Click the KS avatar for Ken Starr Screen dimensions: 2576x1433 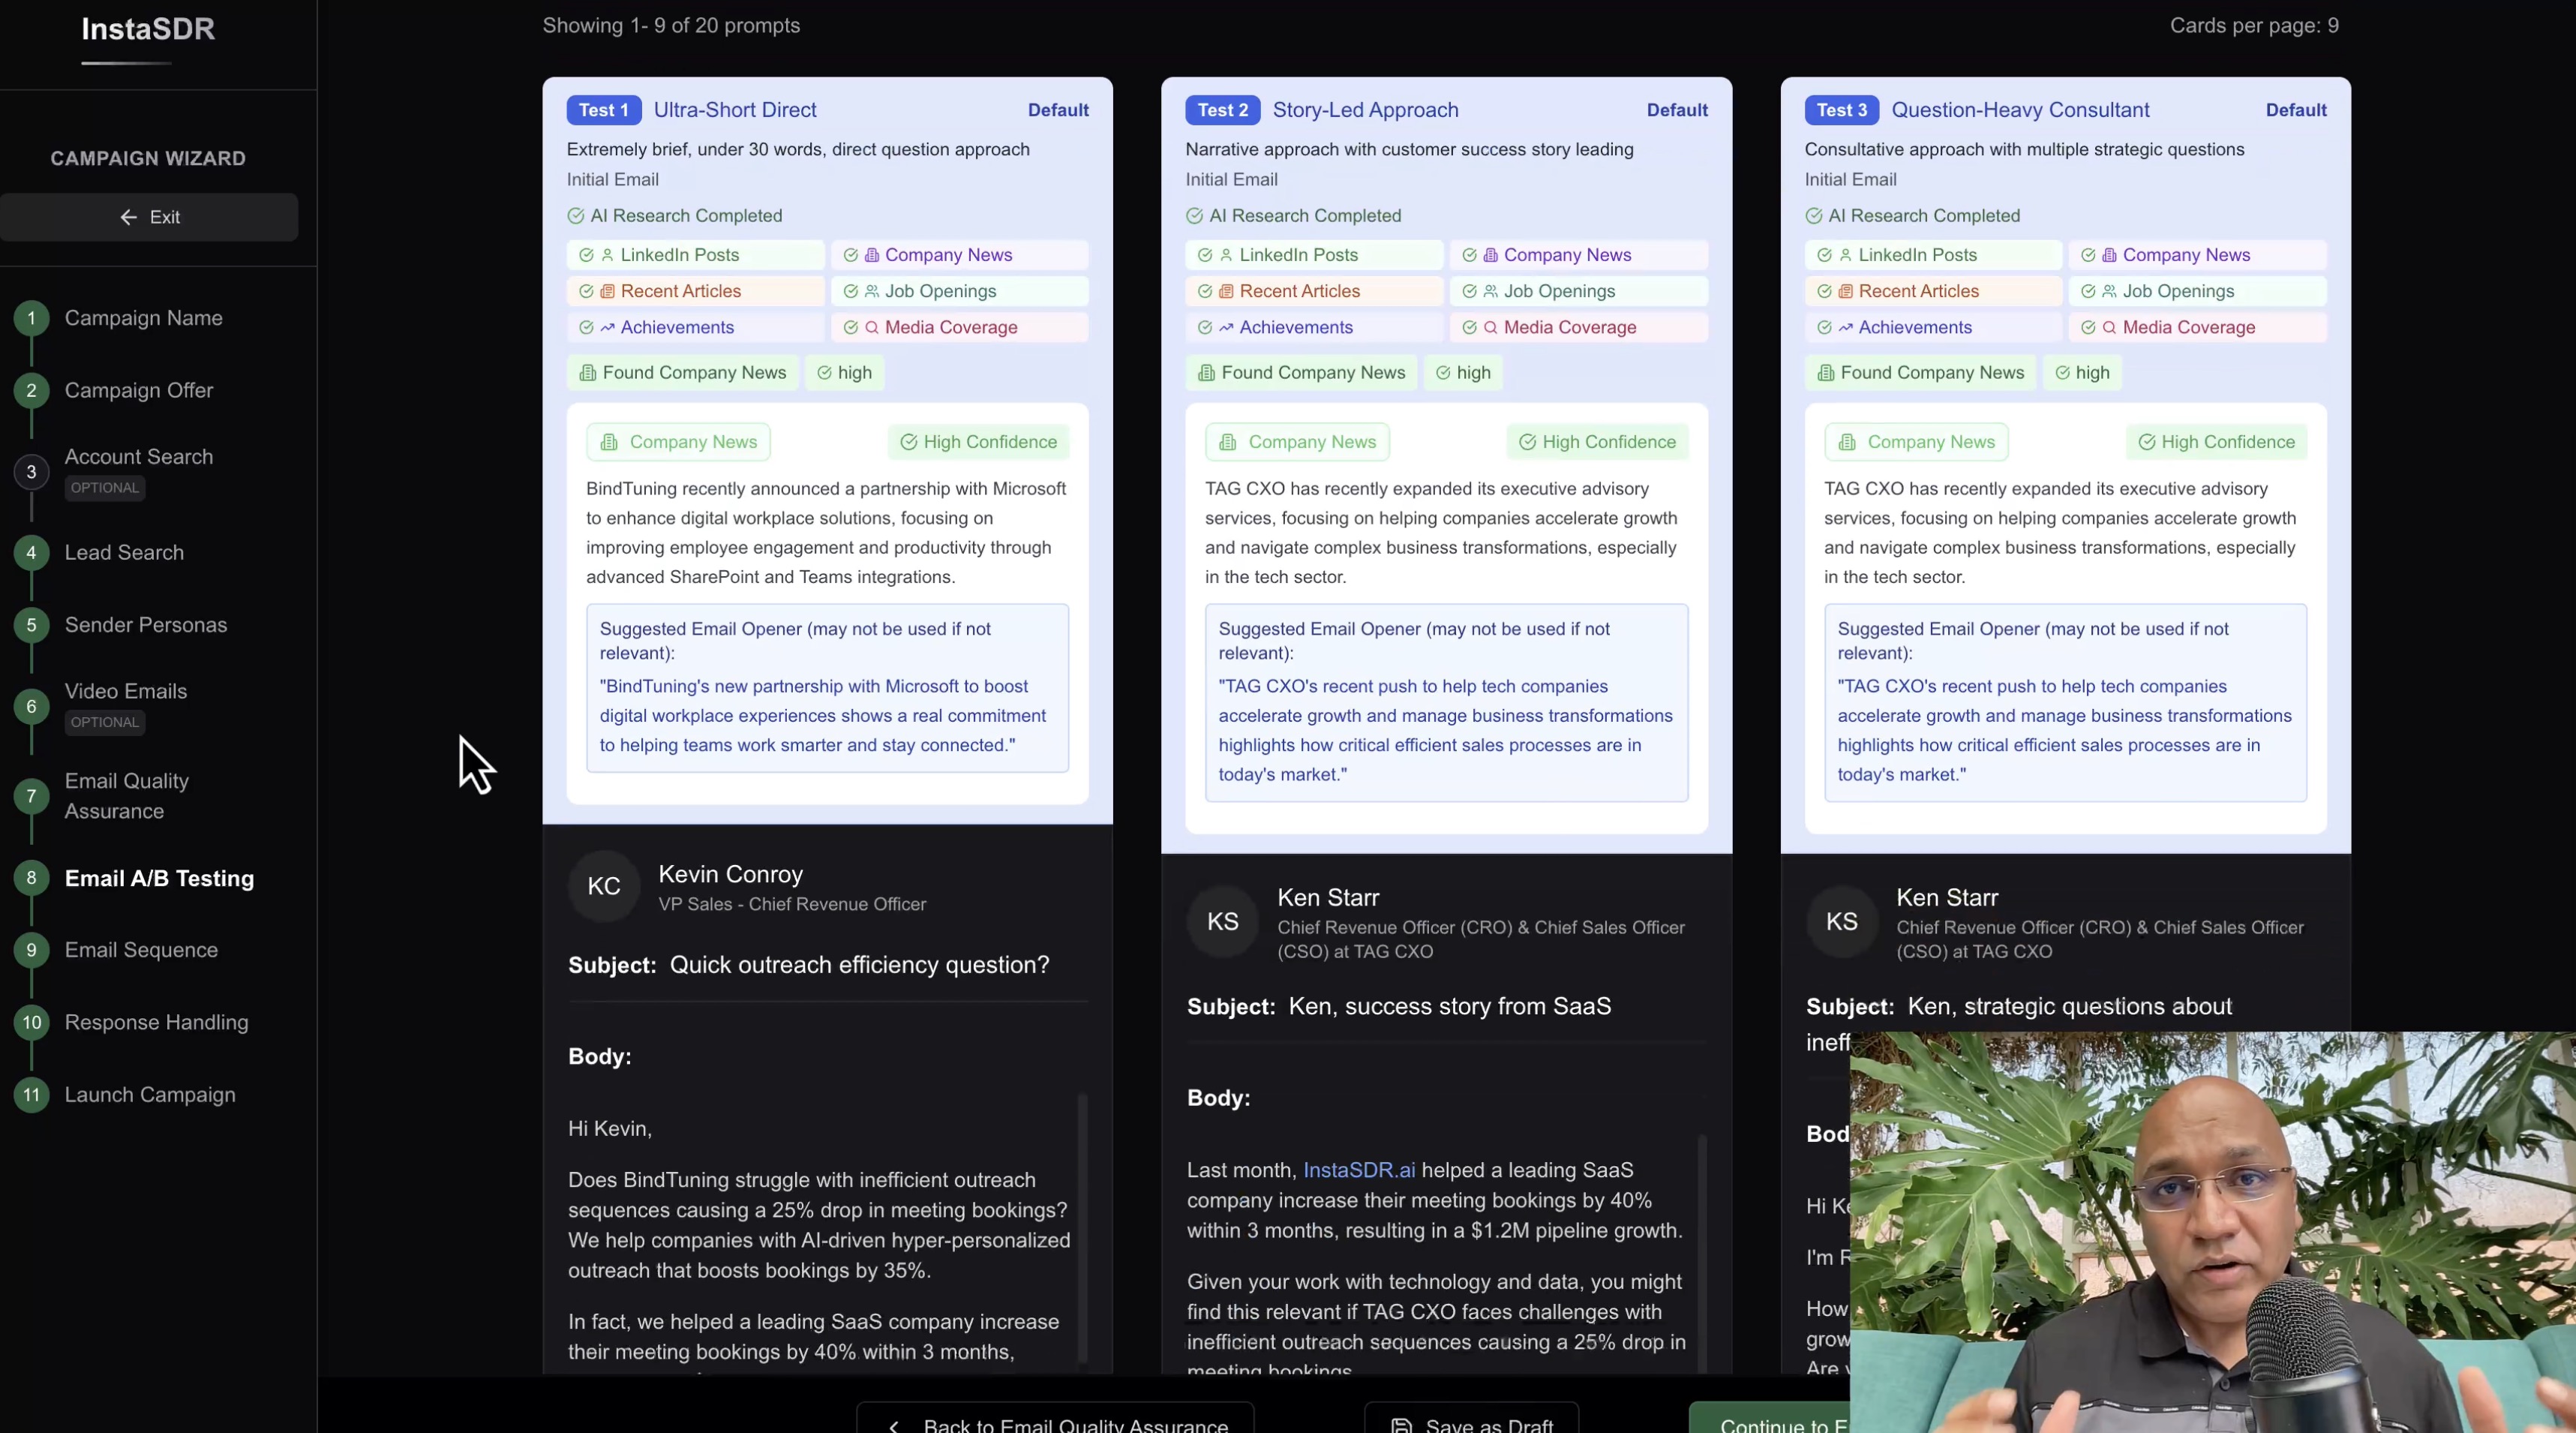(1222, 921)
